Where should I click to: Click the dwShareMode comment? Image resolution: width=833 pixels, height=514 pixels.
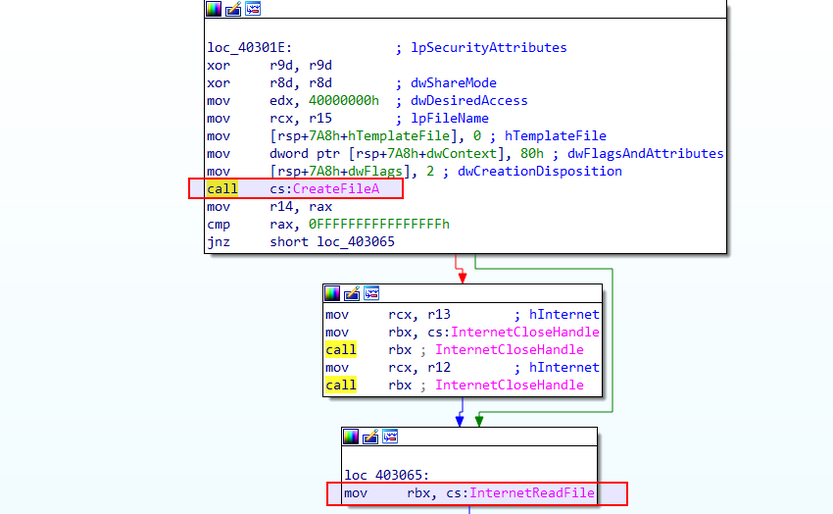(x=454, y=83)
